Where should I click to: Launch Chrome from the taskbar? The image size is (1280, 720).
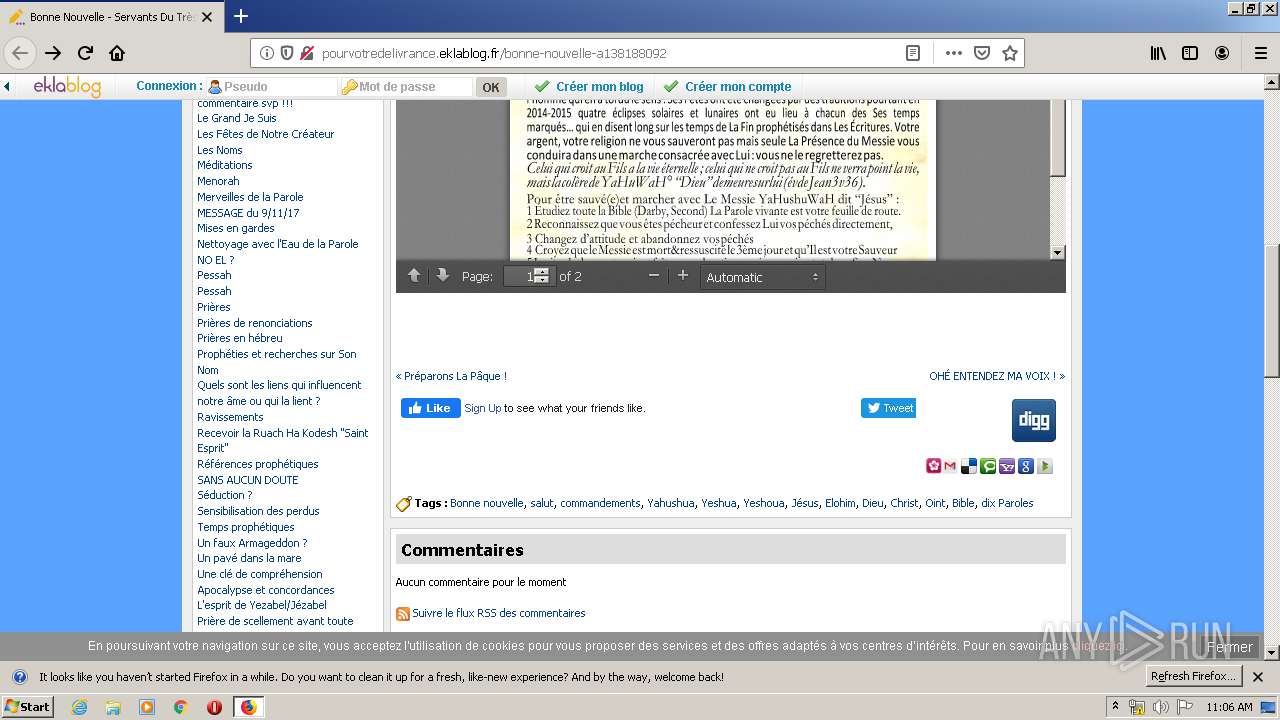point(180,707)
